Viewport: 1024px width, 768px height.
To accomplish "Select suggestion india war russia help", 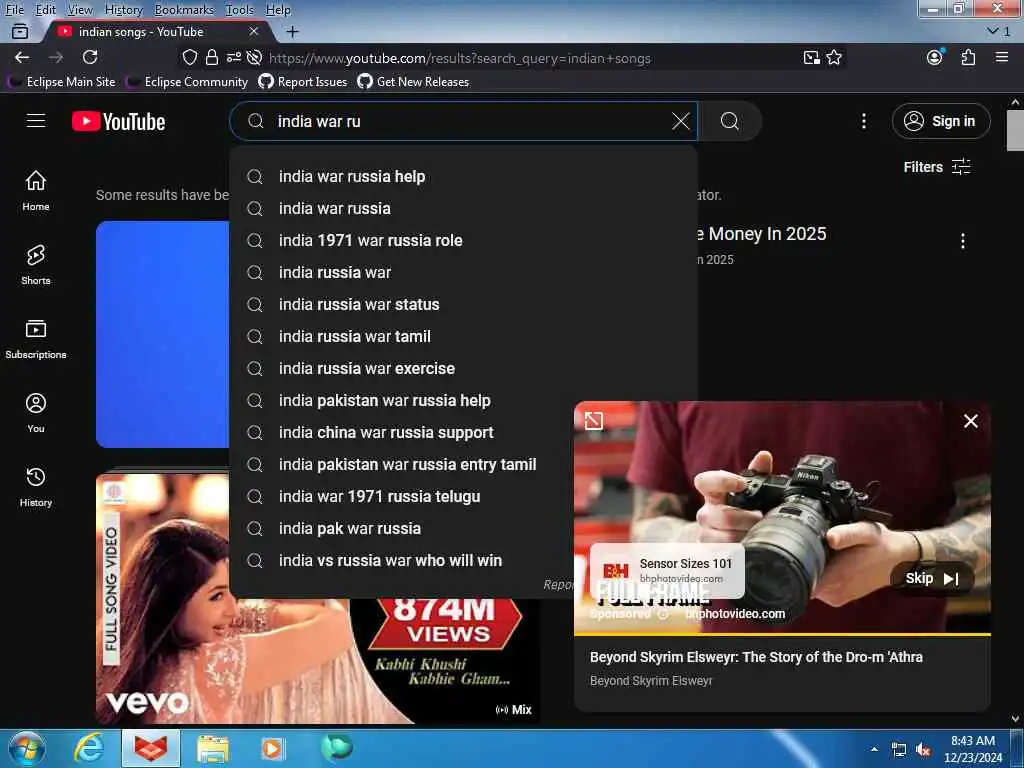I will pyautogui.click(x=464, y=176).
